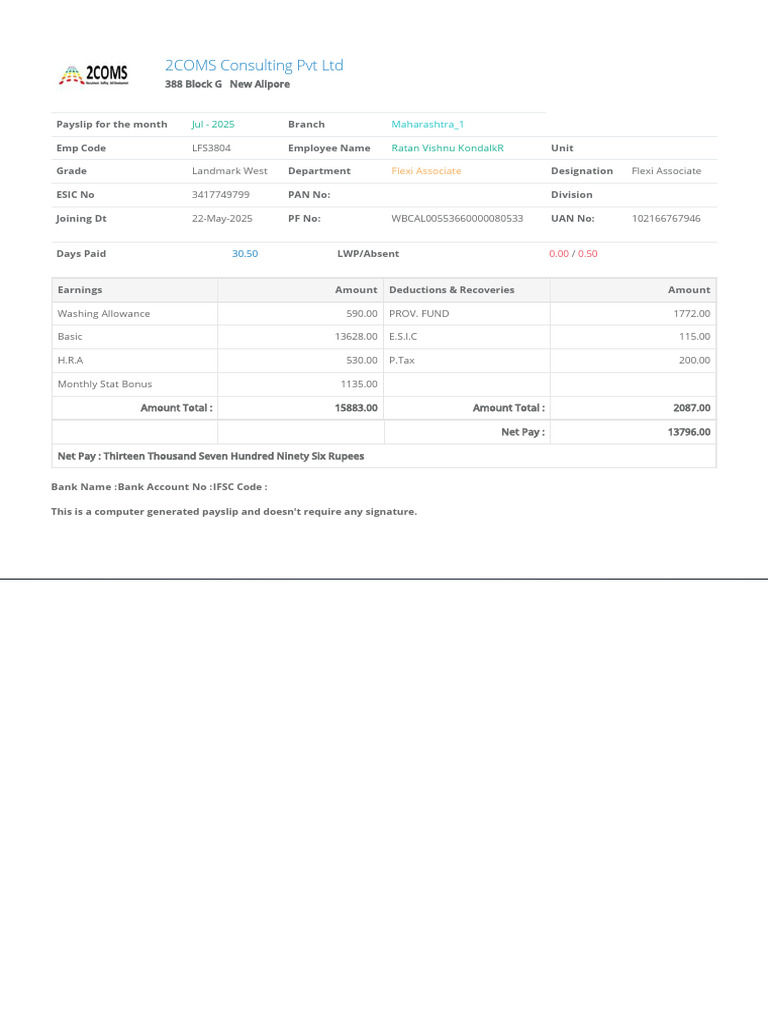Select the 'E.S.I.C' deduction label

pyautogui.click(x=403, y=337)
